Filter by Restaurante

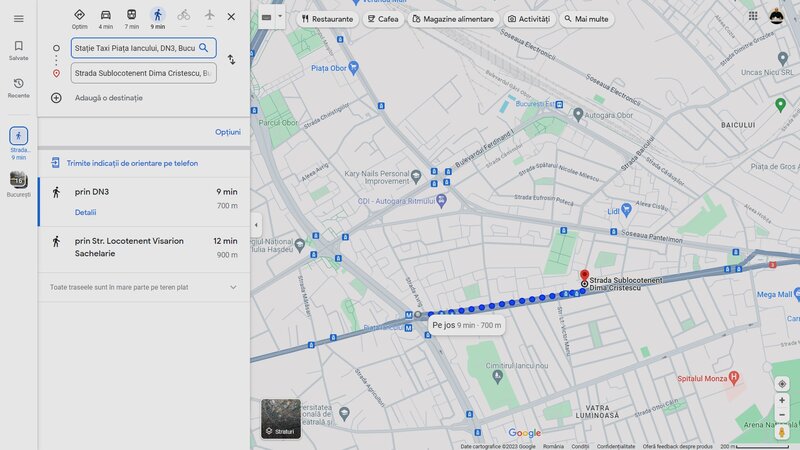(x=327, y=19)
